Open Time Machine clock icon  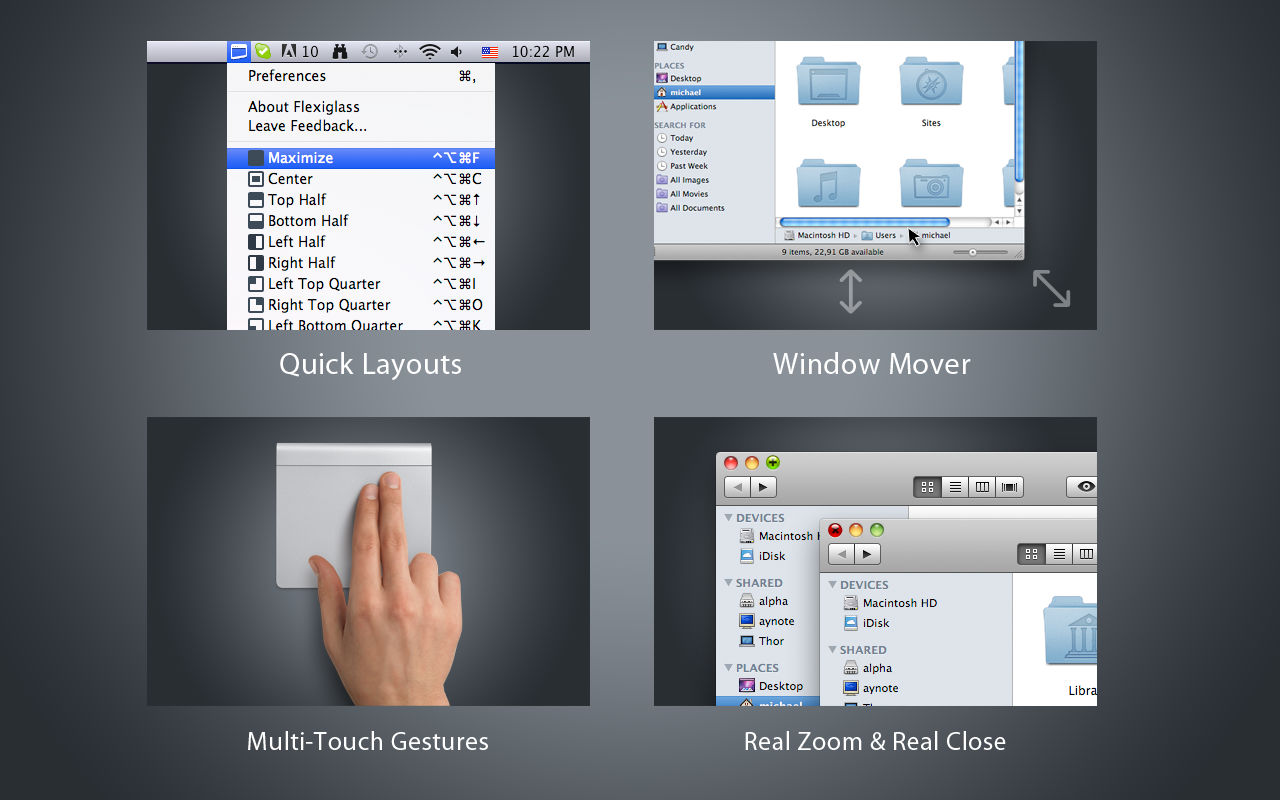(x=370, y=51)
